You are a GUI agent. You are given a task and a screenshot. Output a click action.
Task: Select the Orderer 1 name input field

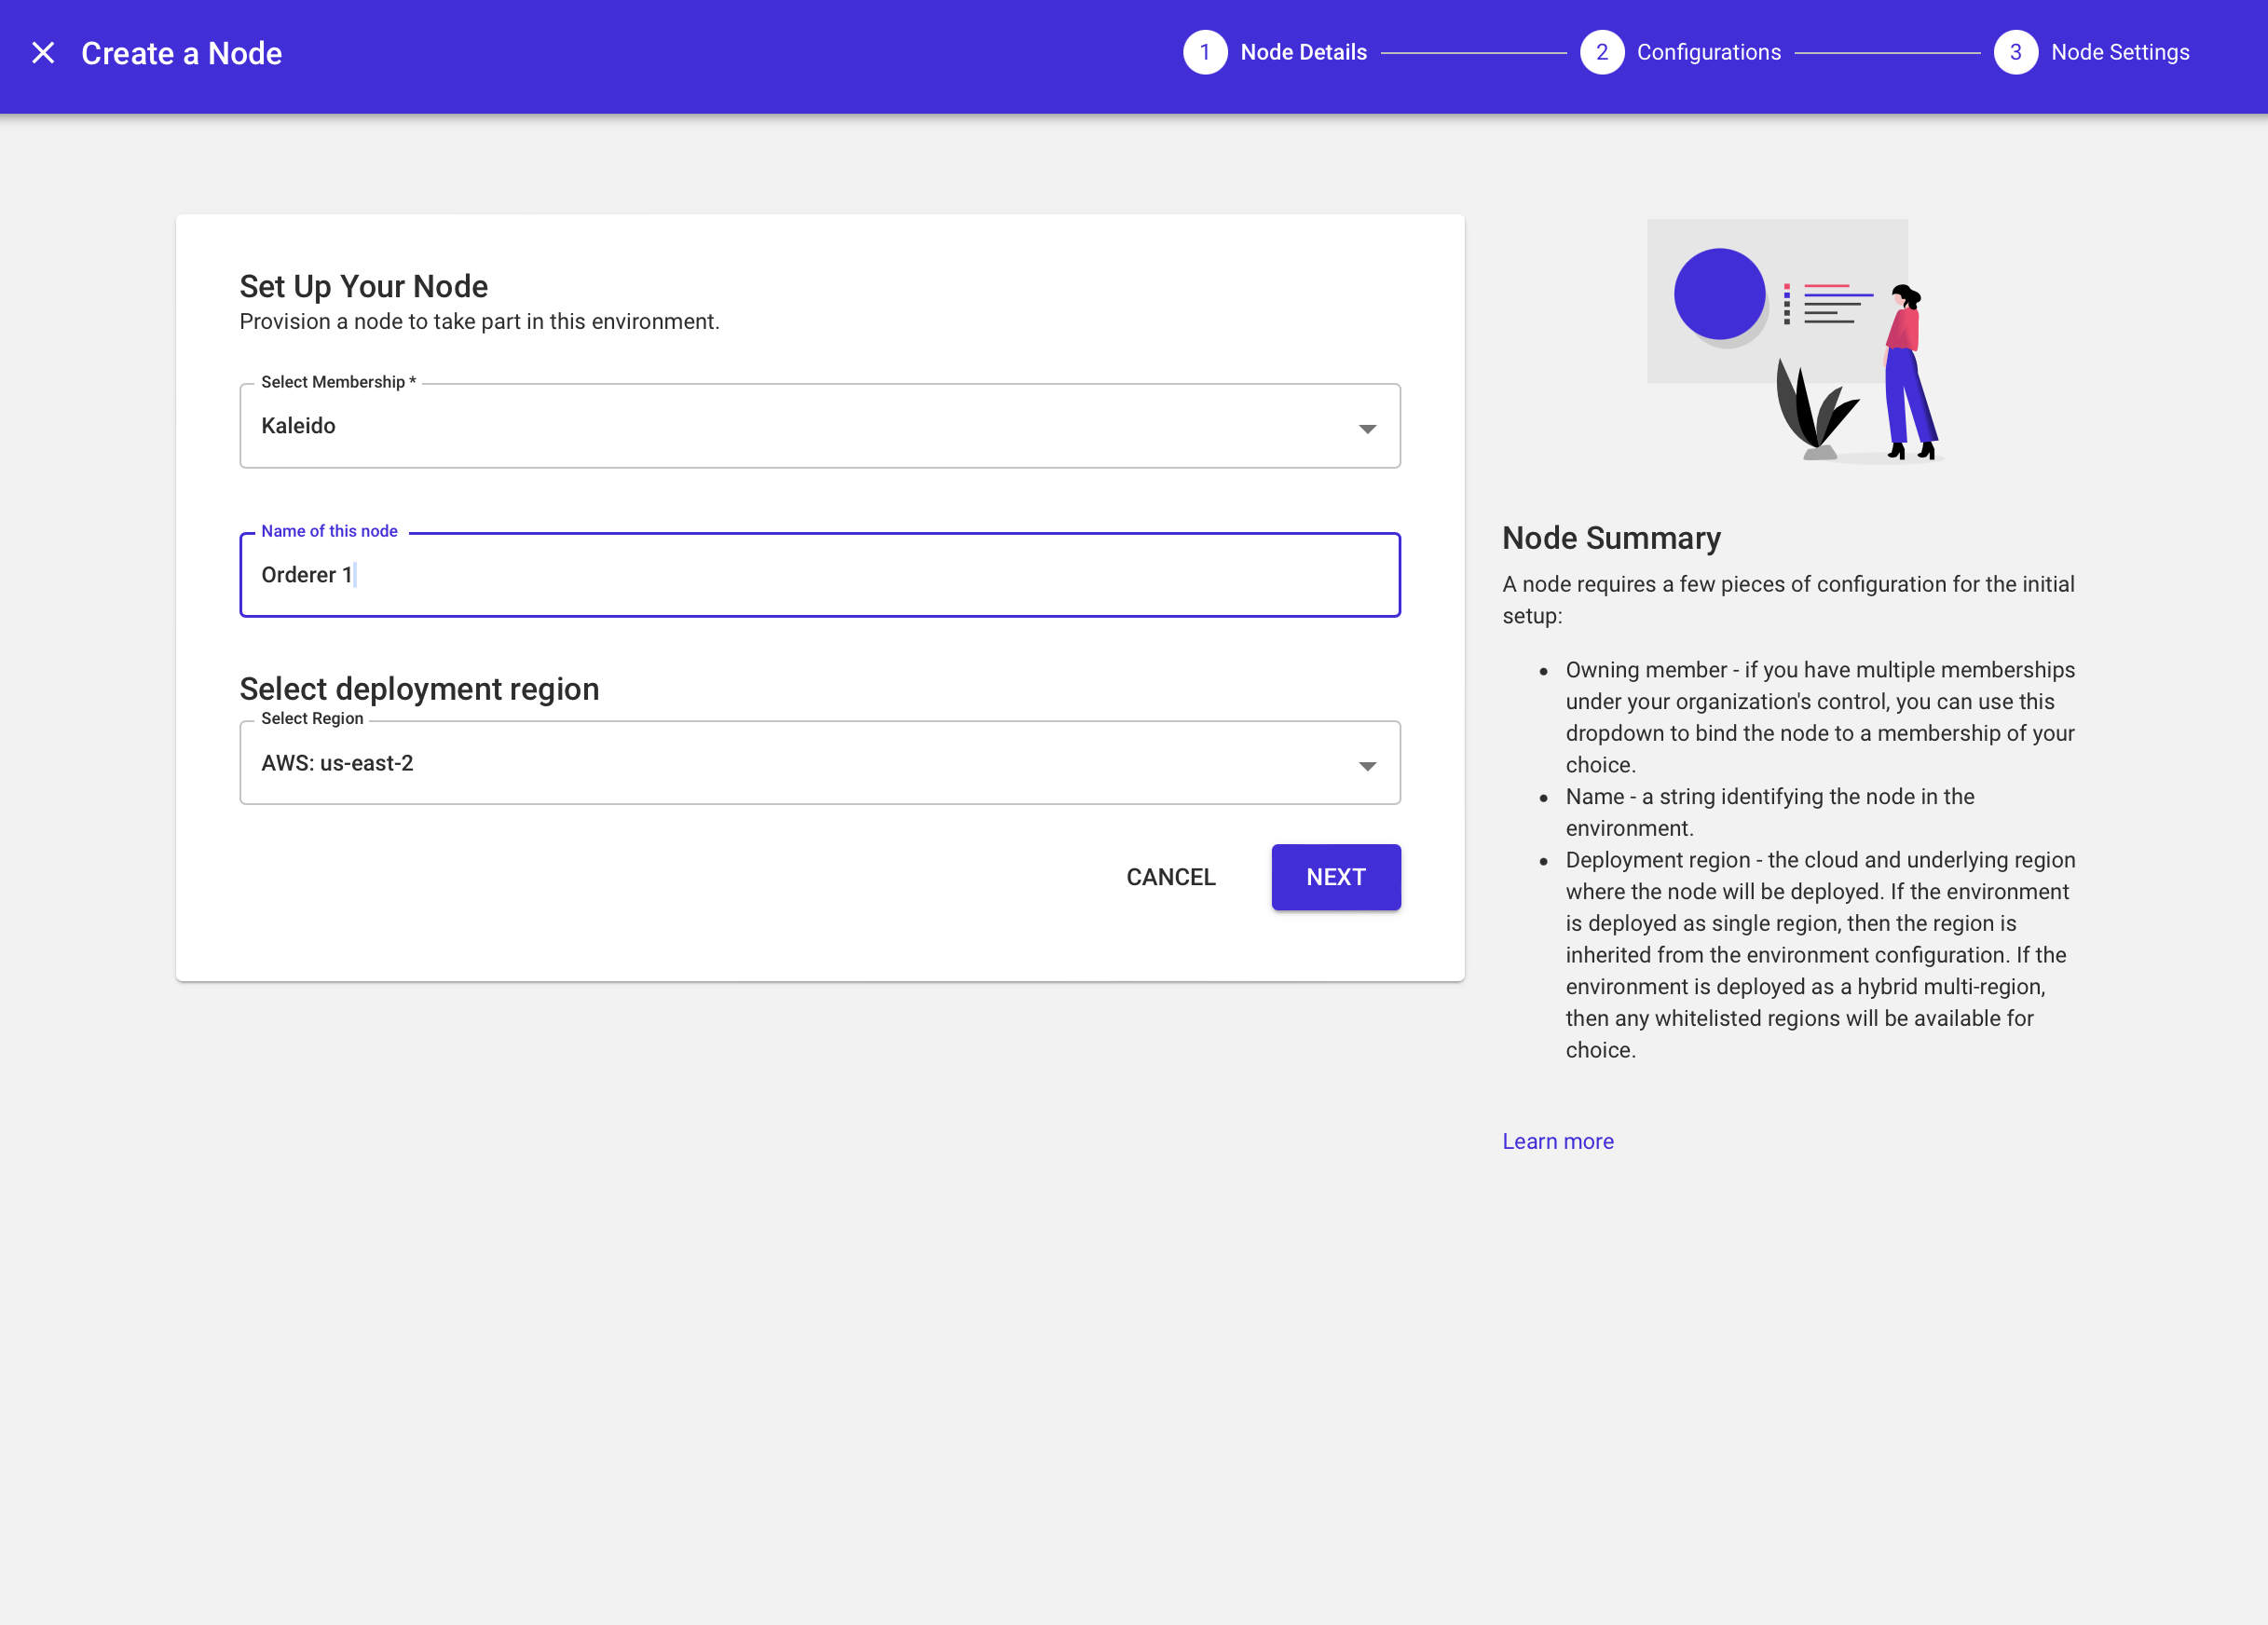pyautogui.click(x=820, y=575)
